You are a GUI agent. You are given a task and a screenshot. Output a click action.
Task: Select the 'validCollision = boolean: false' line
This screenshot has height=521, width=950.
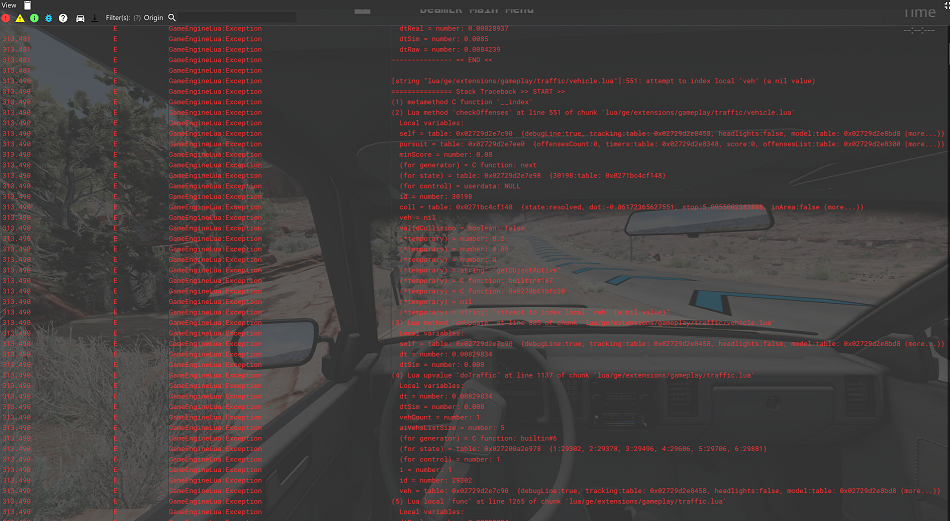(x=462, y=228)
